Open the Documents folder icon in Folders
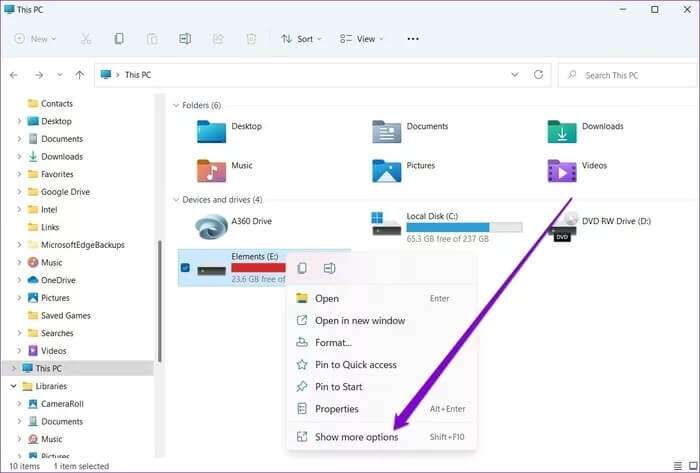This screenshot has width=700, height=473. (x=387, y=132)
